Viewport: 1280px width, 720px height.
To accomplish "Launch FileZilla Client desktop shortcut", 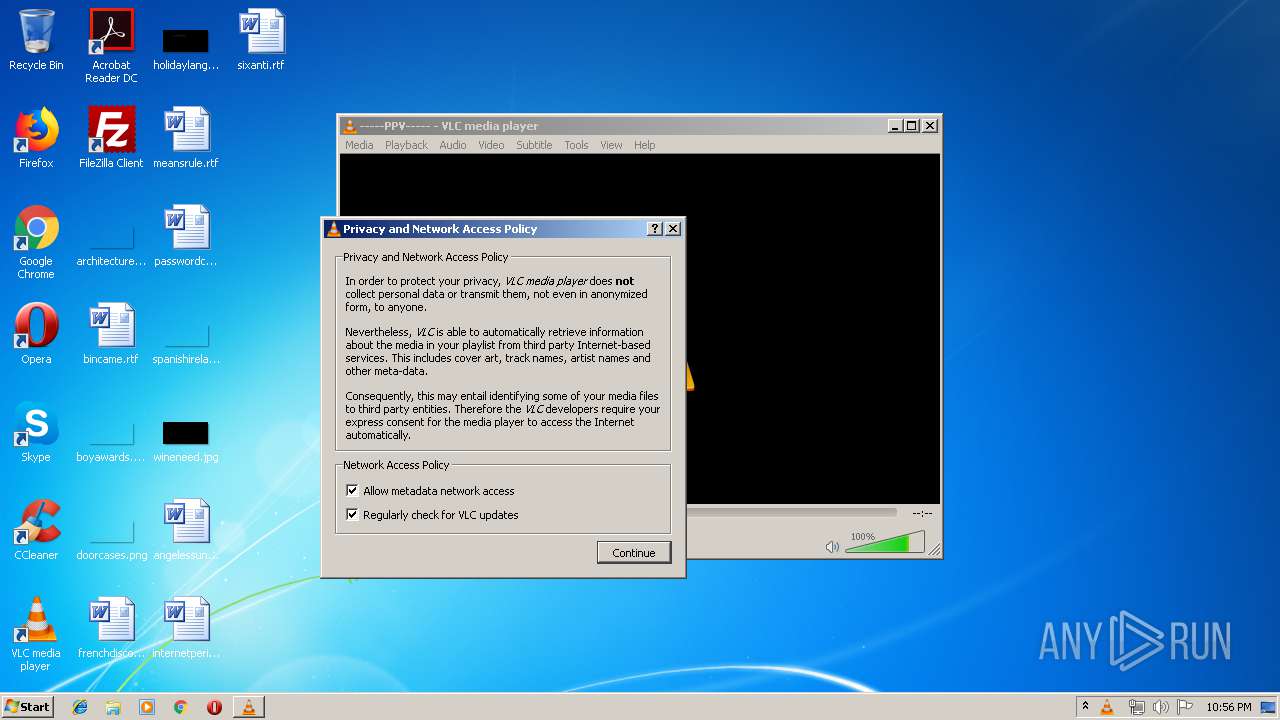I will click(111, 138).
